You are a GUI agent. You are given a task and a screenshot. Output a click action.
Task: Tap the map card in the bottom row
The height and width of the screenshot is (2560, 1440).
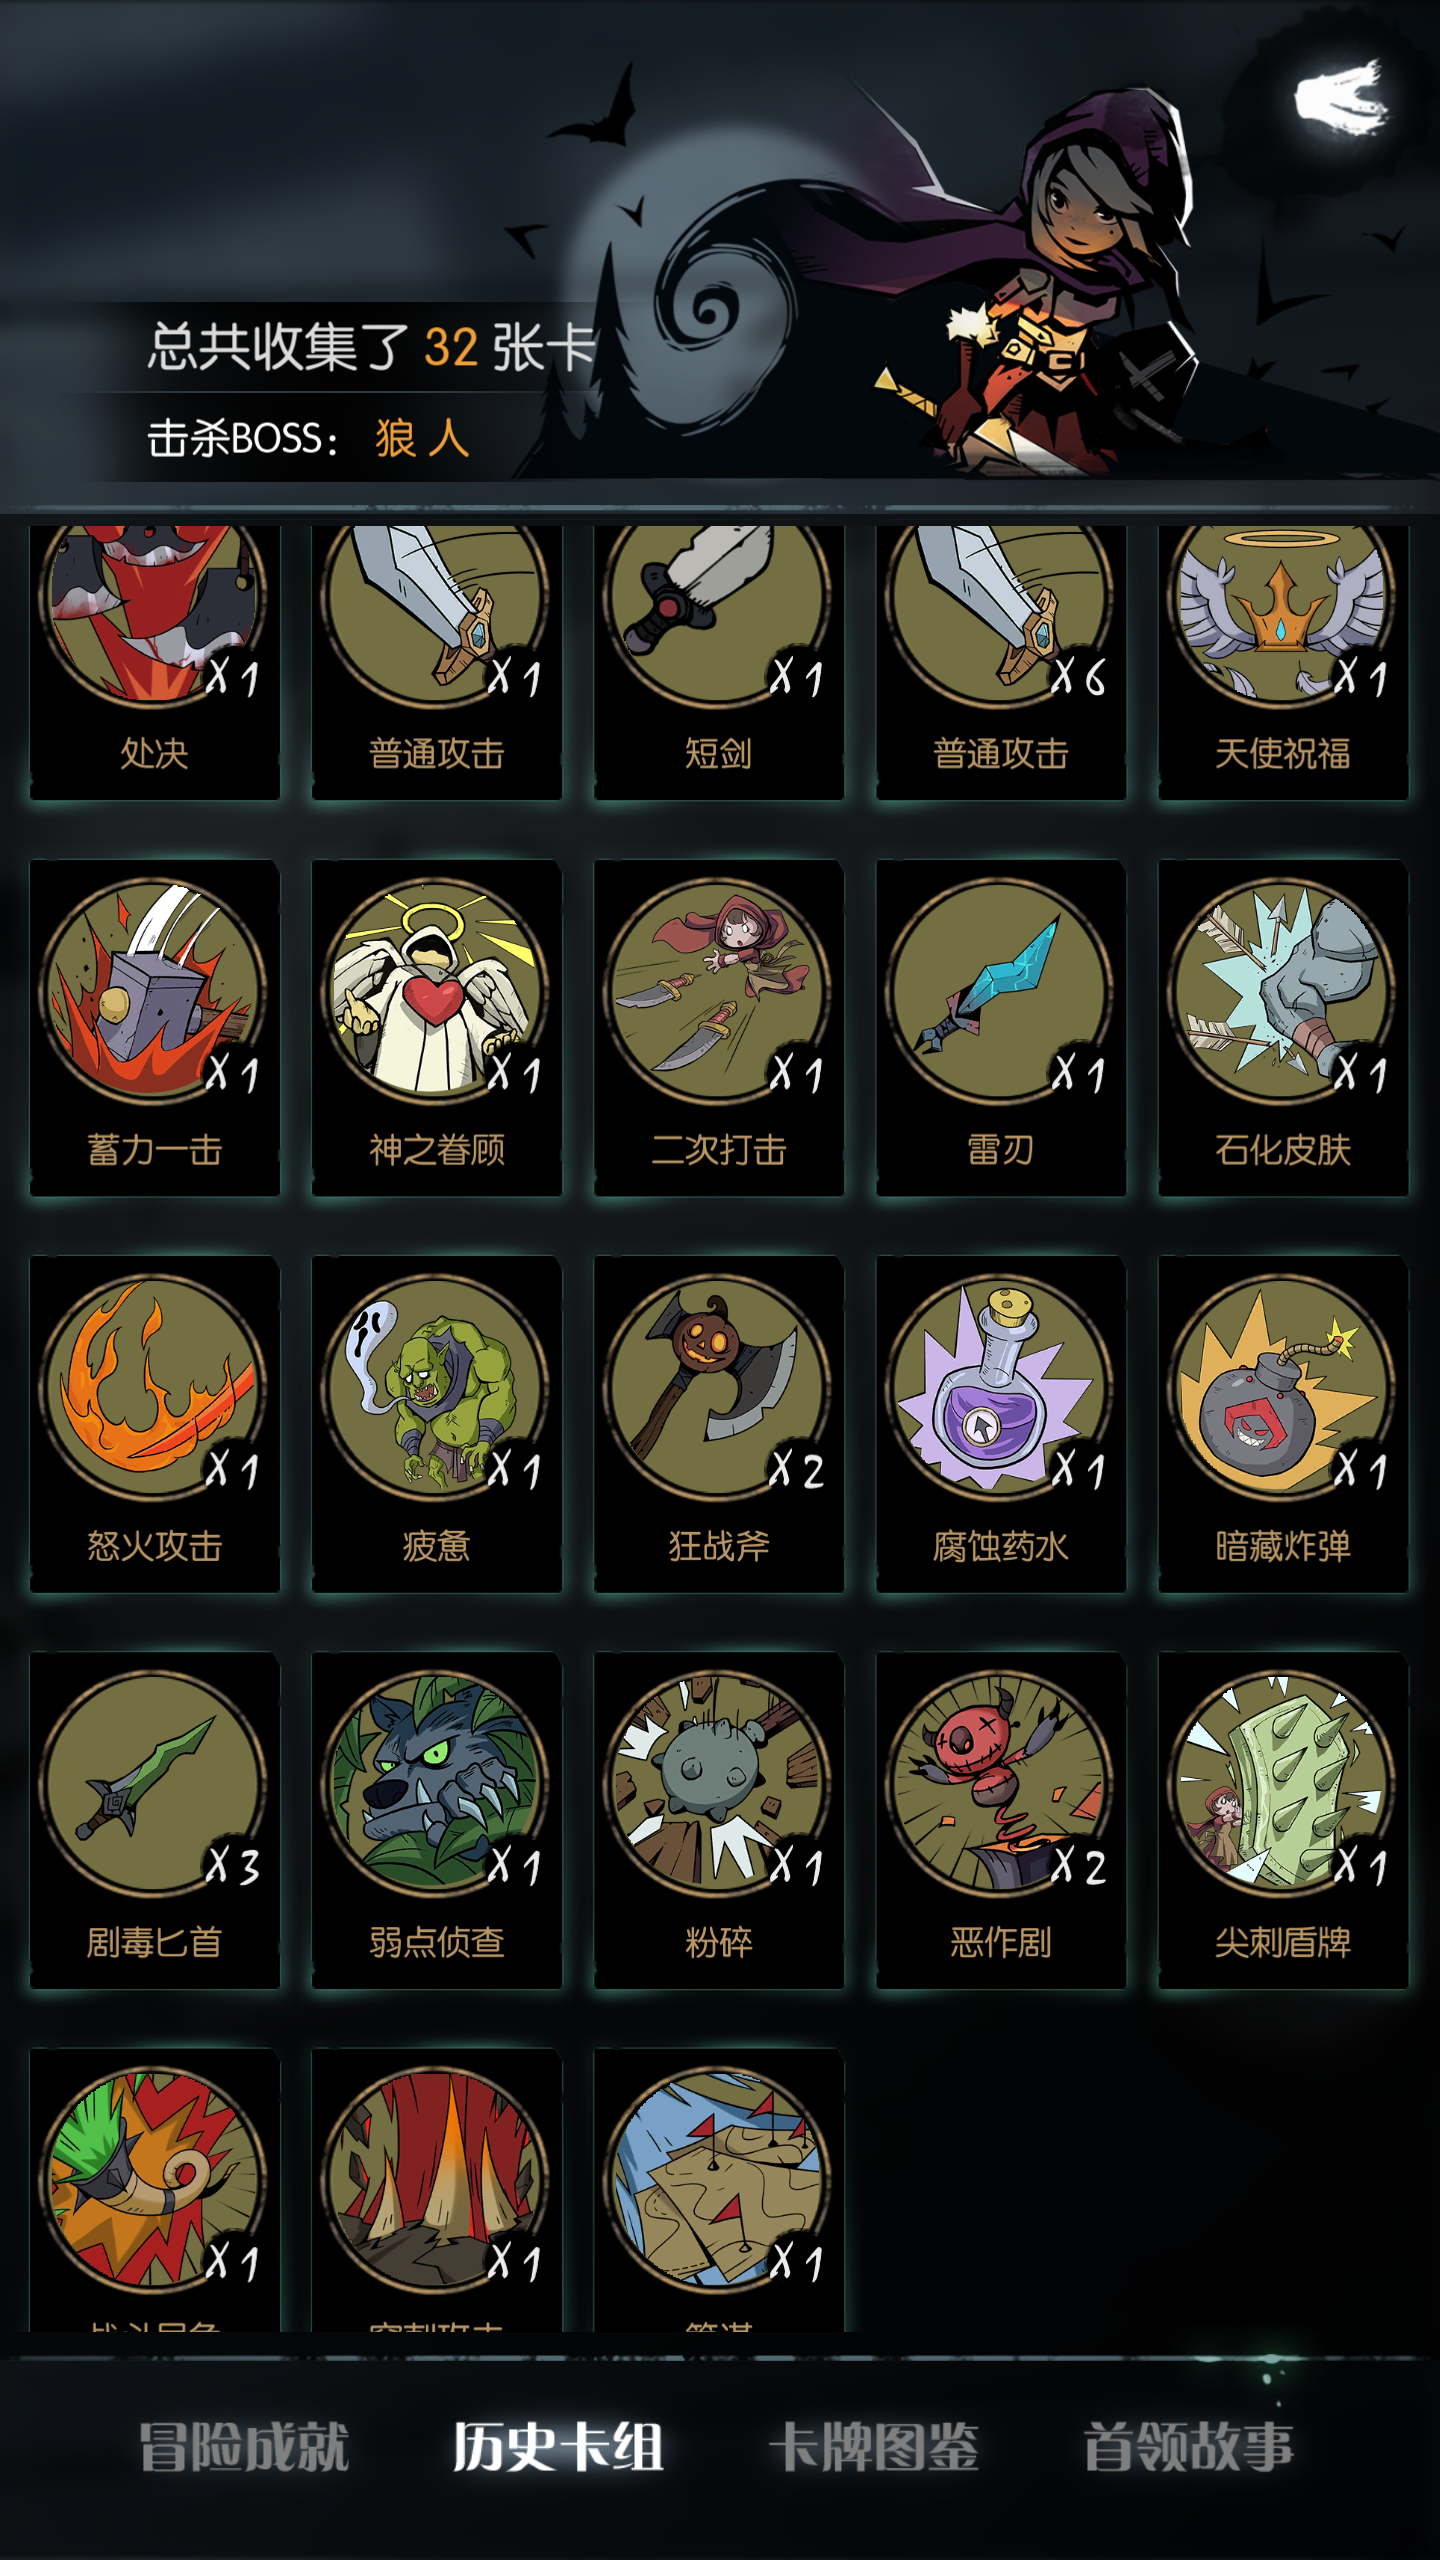[x=719, y=2189]
